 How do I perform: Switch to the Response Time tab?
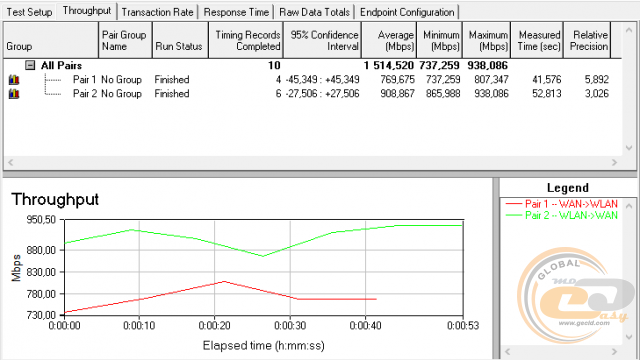point(236,12)
